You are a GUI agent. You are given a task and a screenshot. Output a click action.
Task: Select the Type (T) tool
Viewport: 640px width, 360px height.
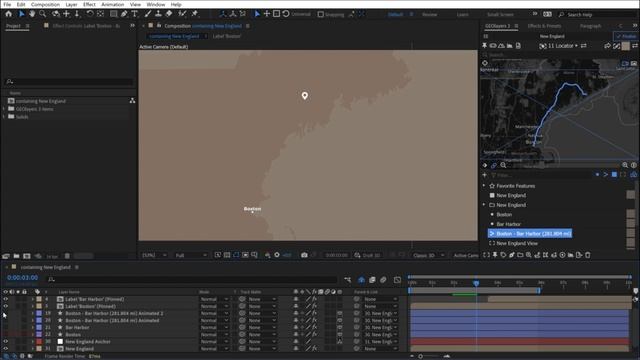134,14
